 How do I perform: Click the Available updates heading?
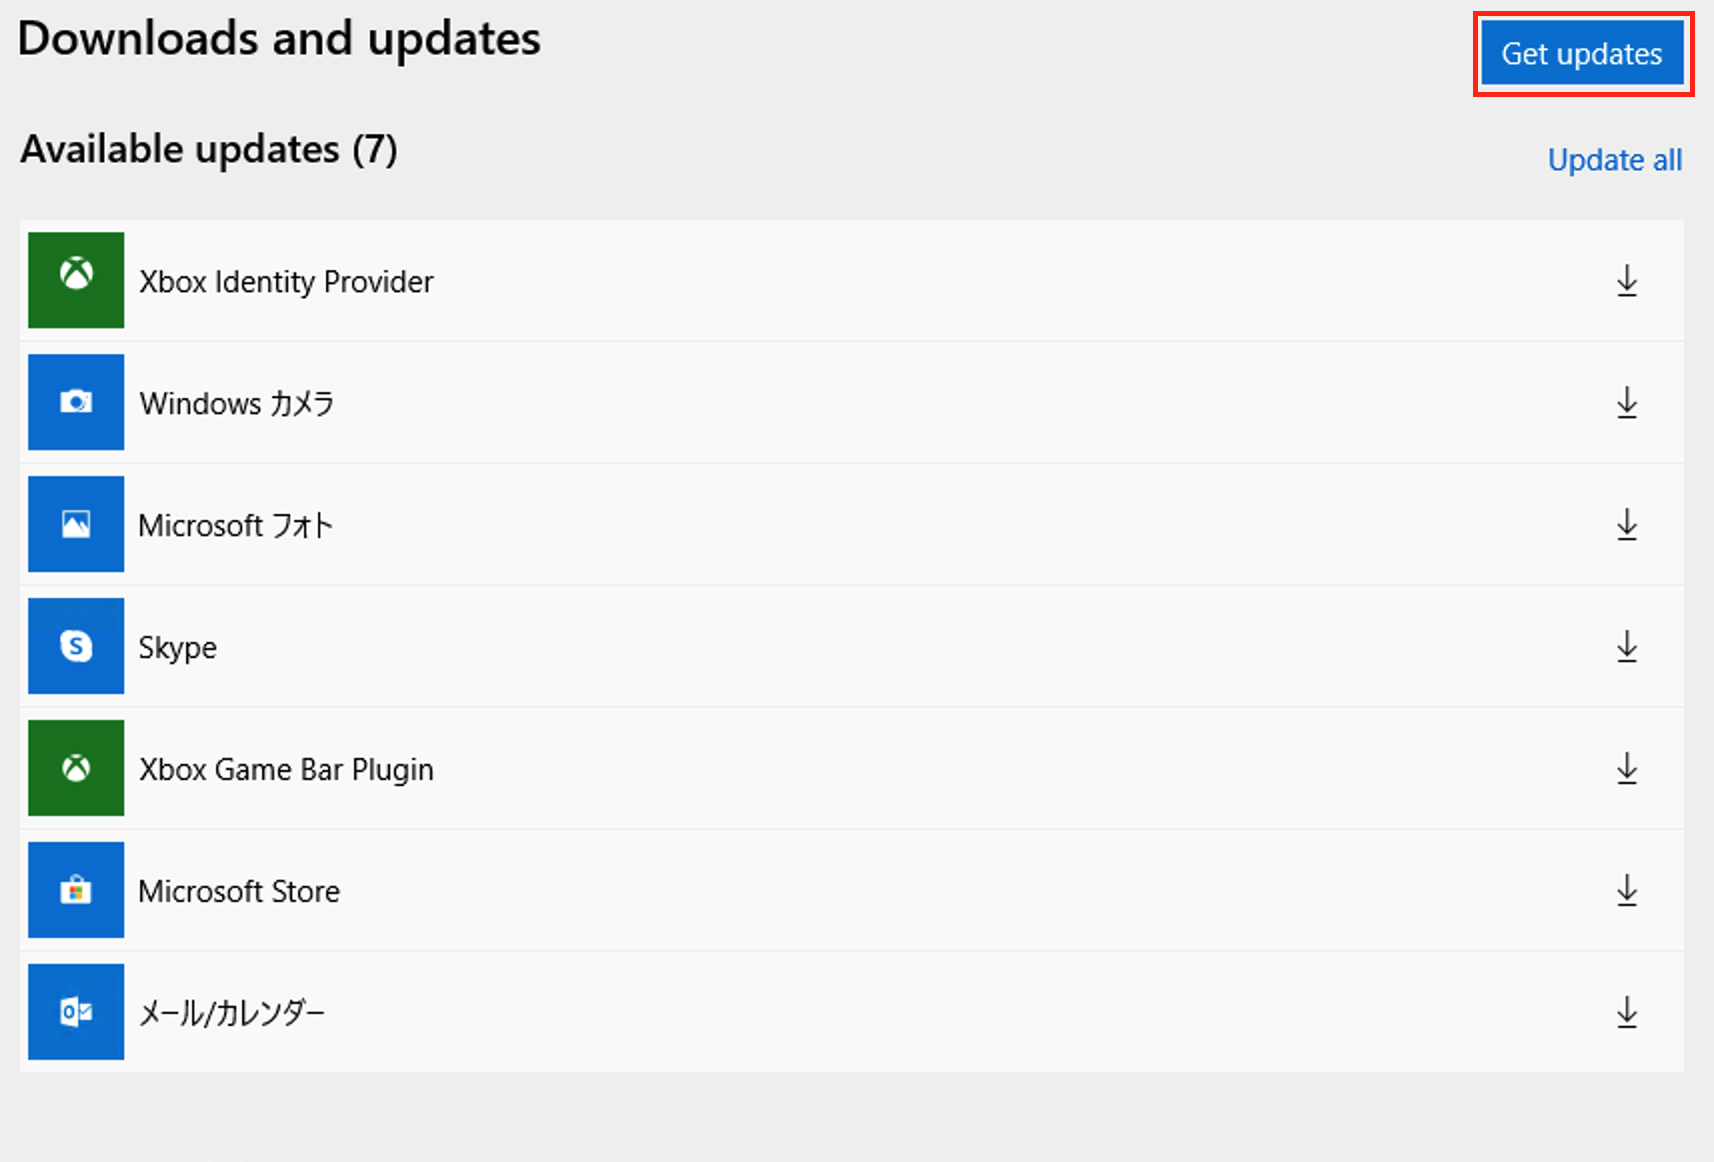tap(209, 149)
